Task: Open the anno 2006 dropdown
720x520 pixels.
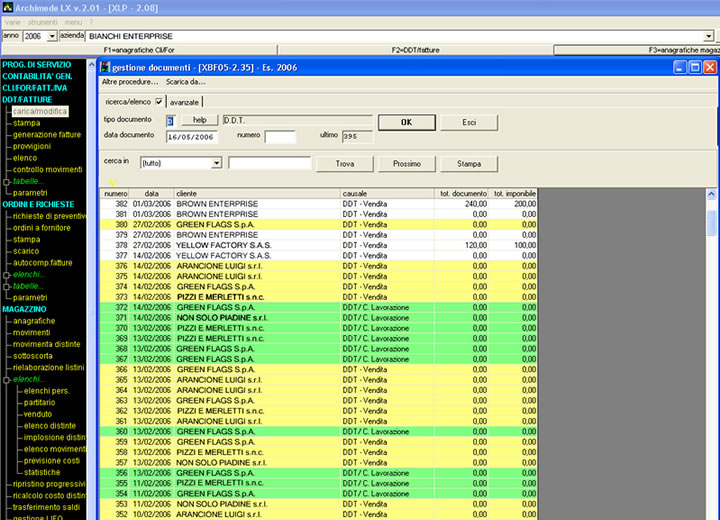Action: click(x=52, y=36)
